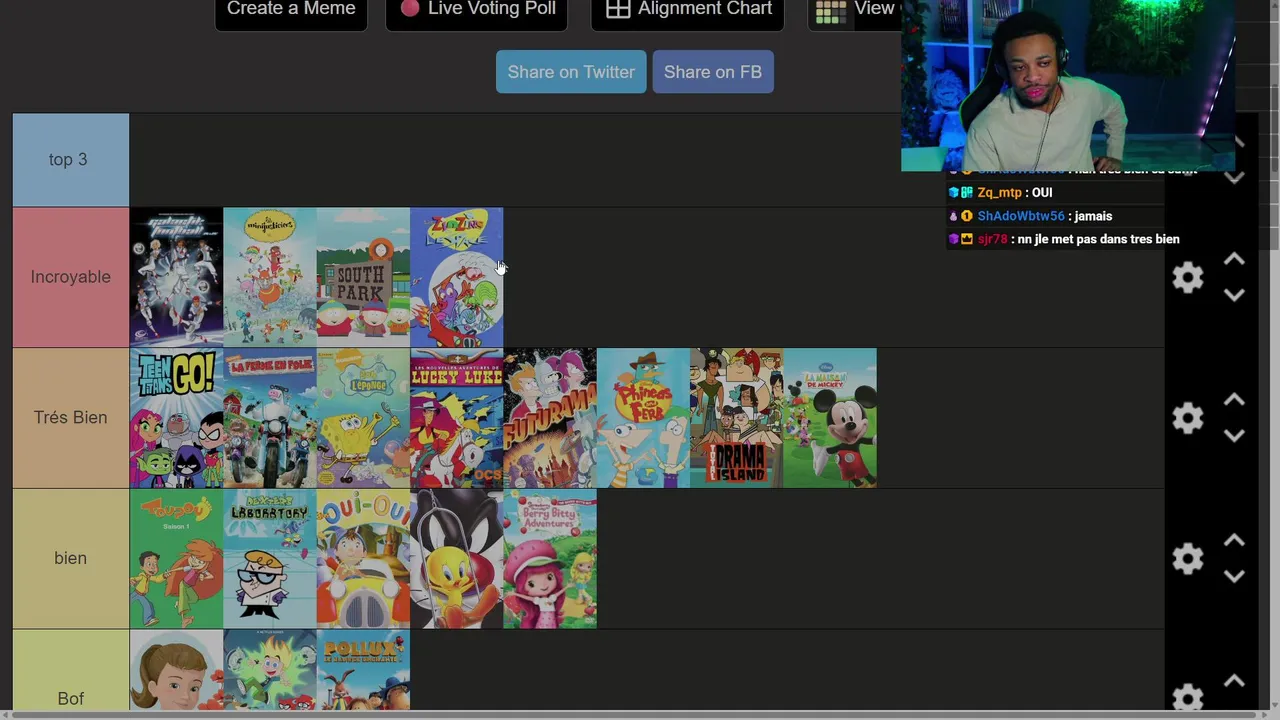Image resolution: width=1280 pixels, height=720 pixels.
Task: Select La Ferme en Folie poster
Action: click(269, 418)
